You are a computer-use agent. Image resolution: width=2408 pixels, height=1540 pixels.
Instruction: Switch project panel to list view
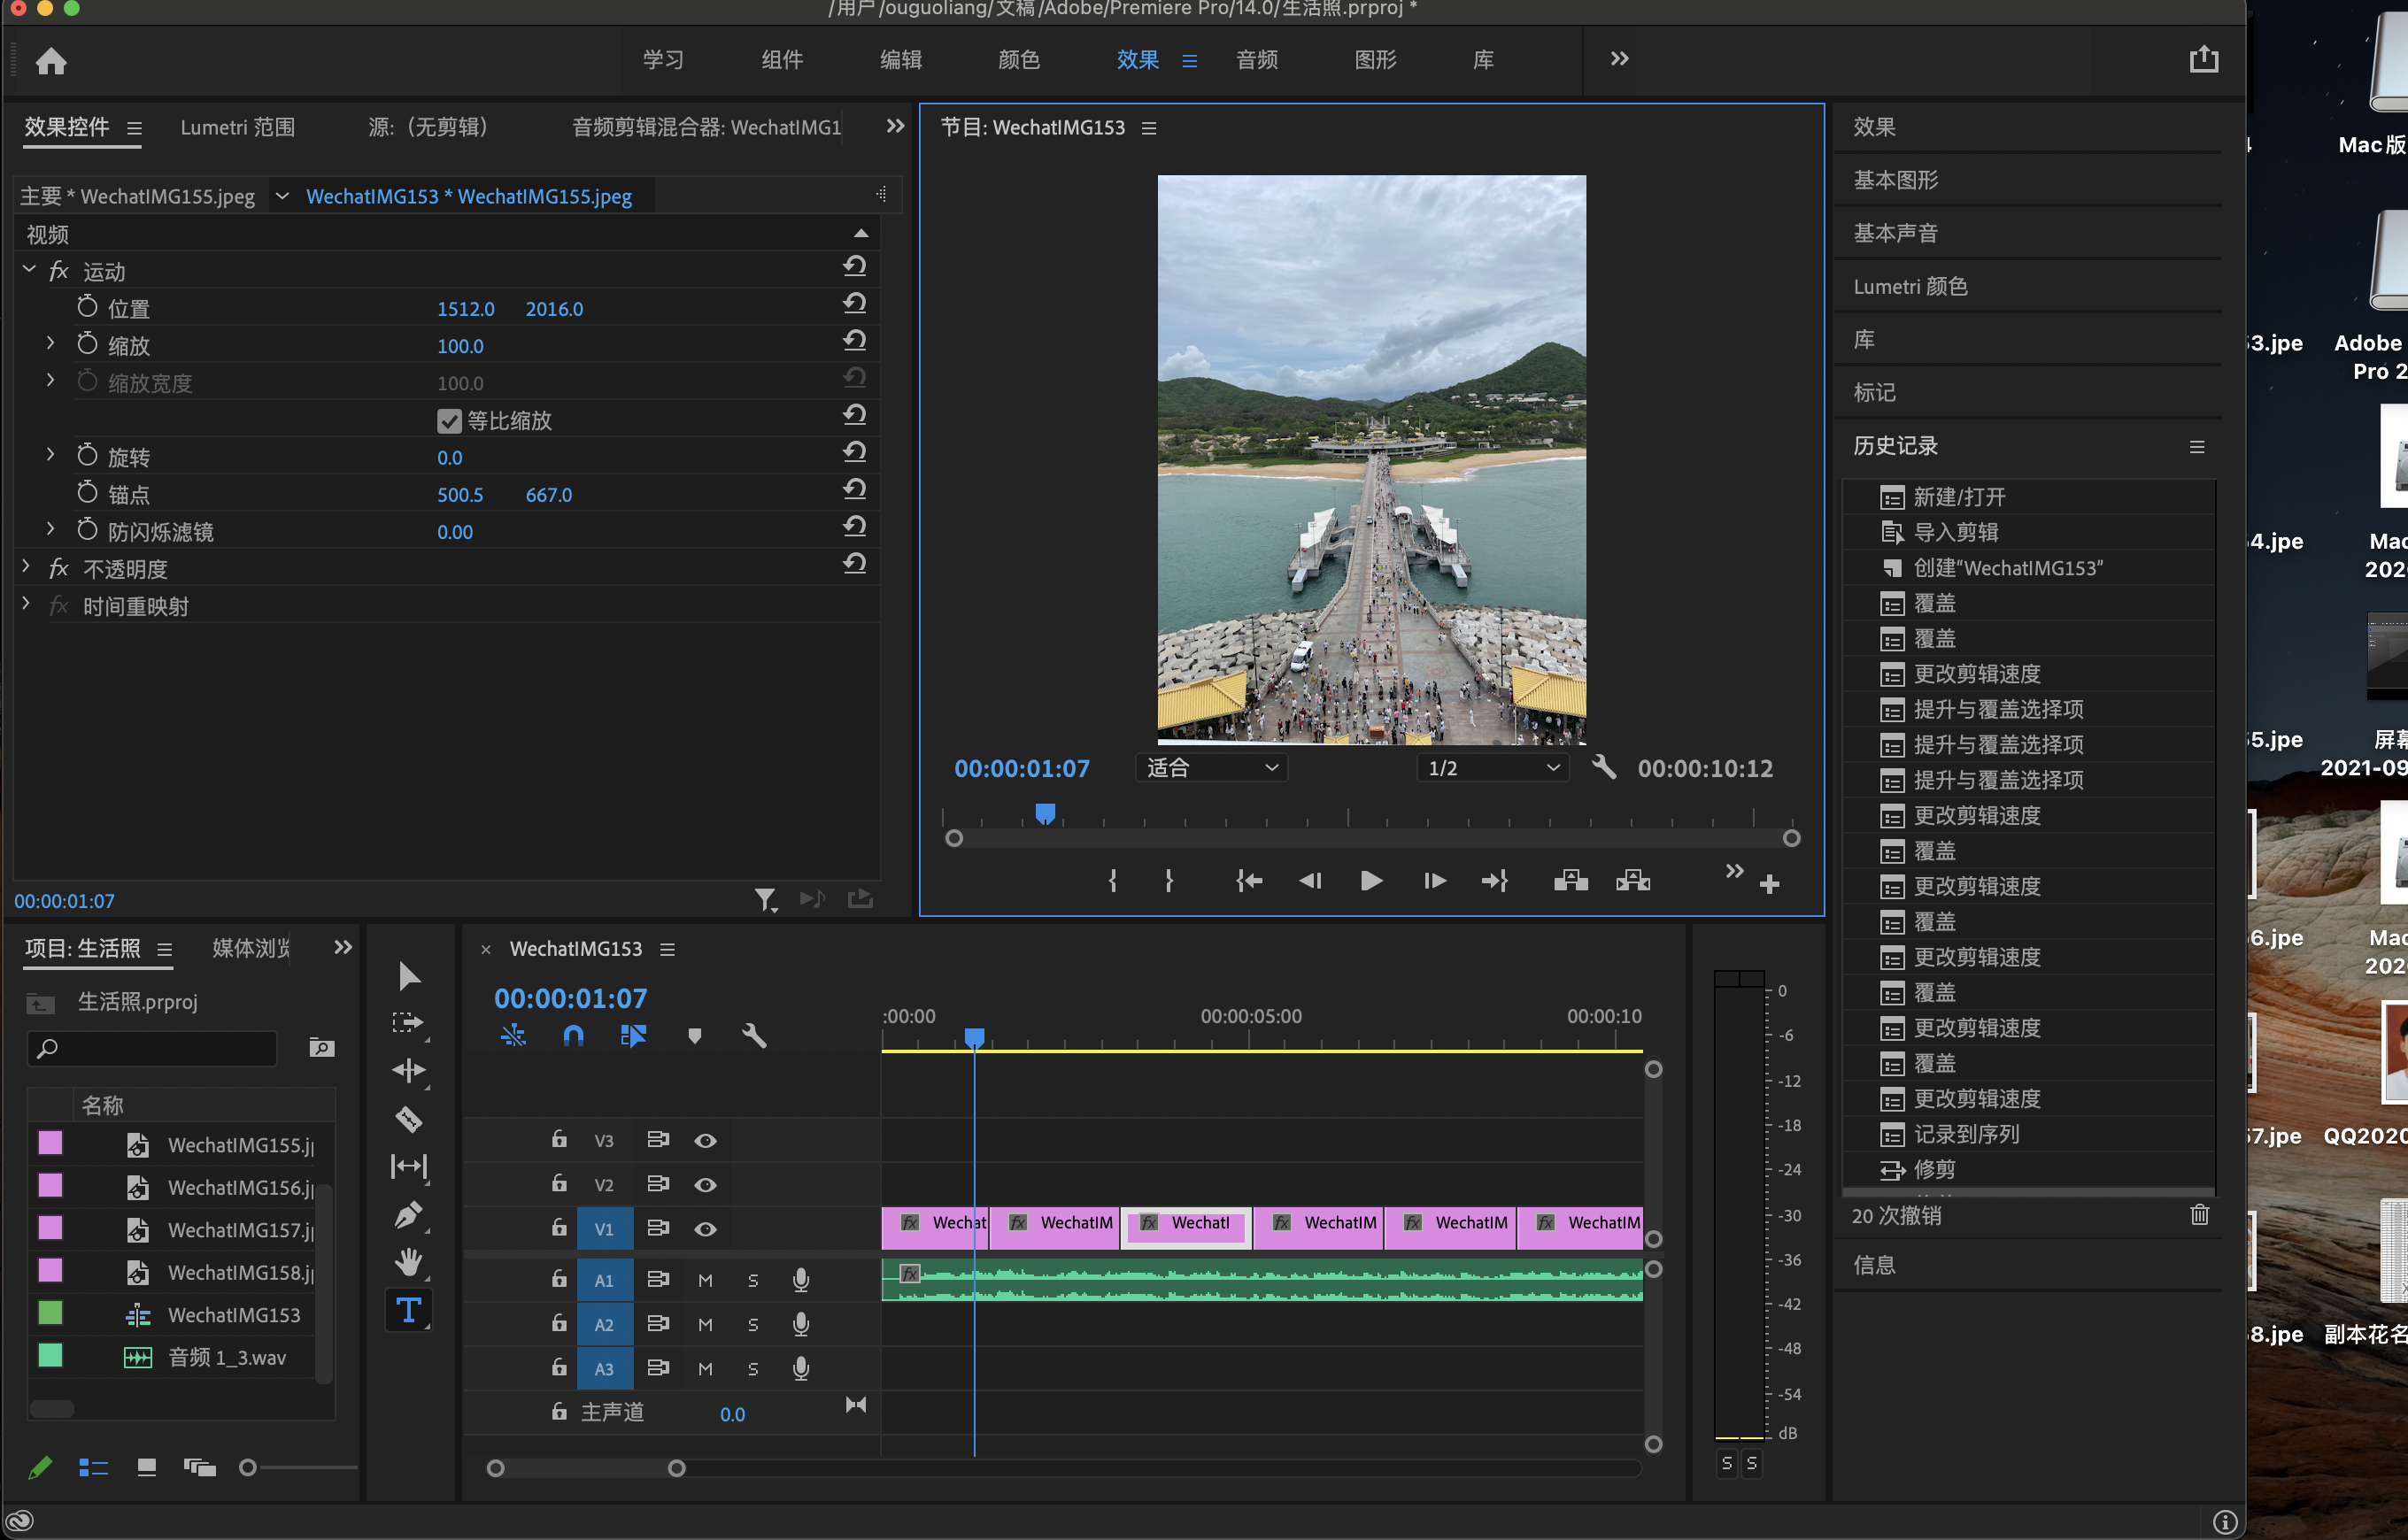93,1467
